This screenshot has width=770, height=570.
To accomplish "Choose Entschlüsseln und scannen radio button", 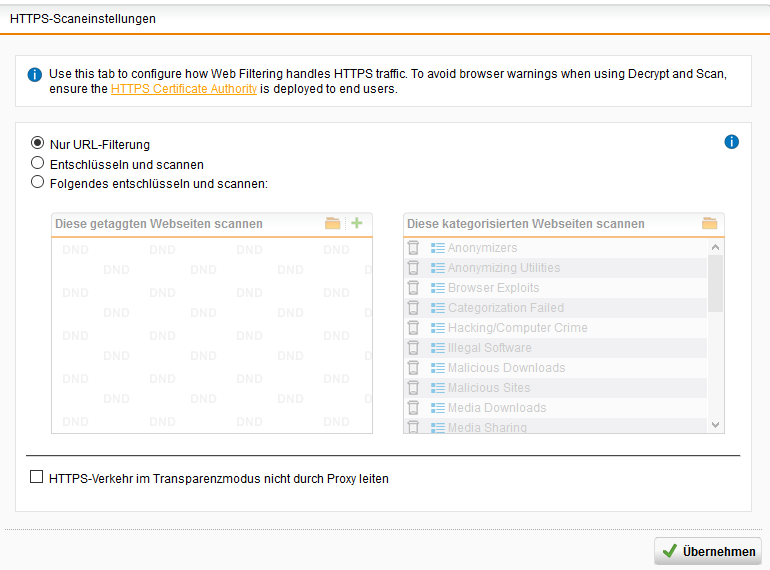I will 38,163.
